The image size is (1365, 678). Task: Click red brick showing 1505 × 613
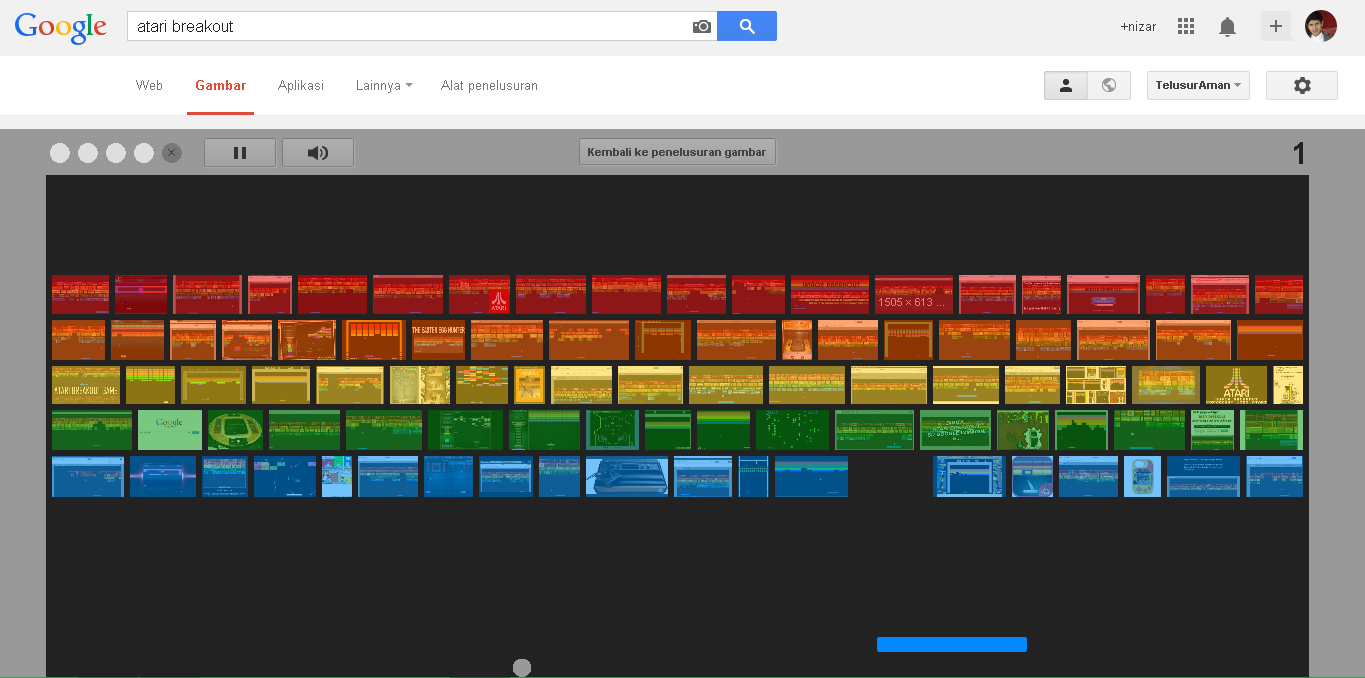coord(914,295)
